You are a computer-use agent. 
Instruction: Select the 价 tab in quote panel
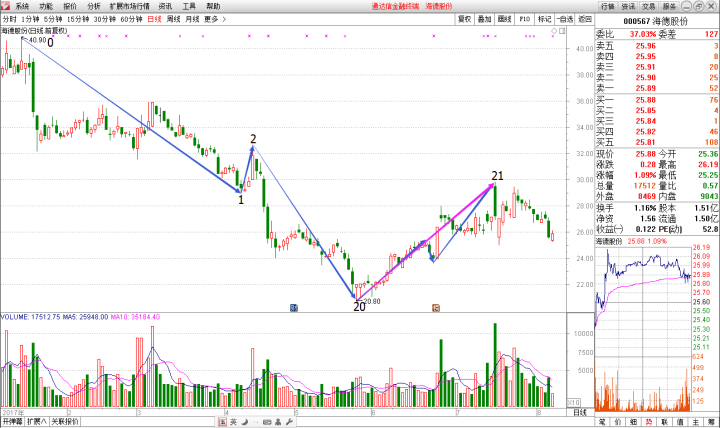tap(618, 422)
